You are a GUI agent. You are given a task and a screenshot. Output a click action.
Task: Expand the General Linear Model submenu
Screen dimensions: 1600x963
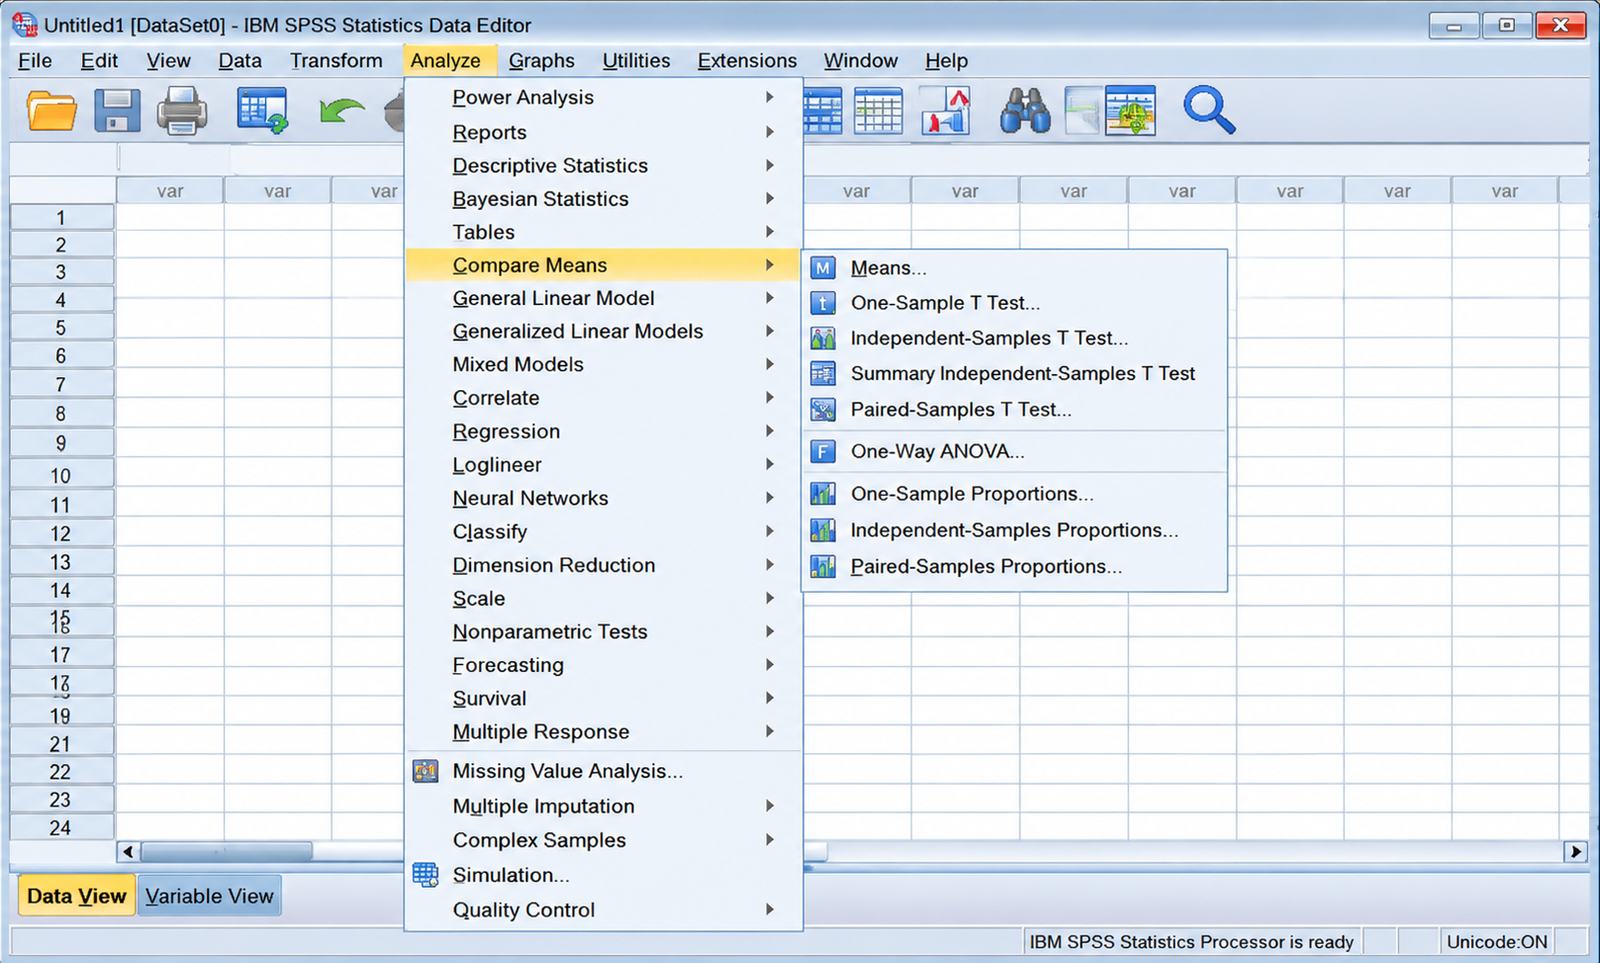[x=769, y=298]
